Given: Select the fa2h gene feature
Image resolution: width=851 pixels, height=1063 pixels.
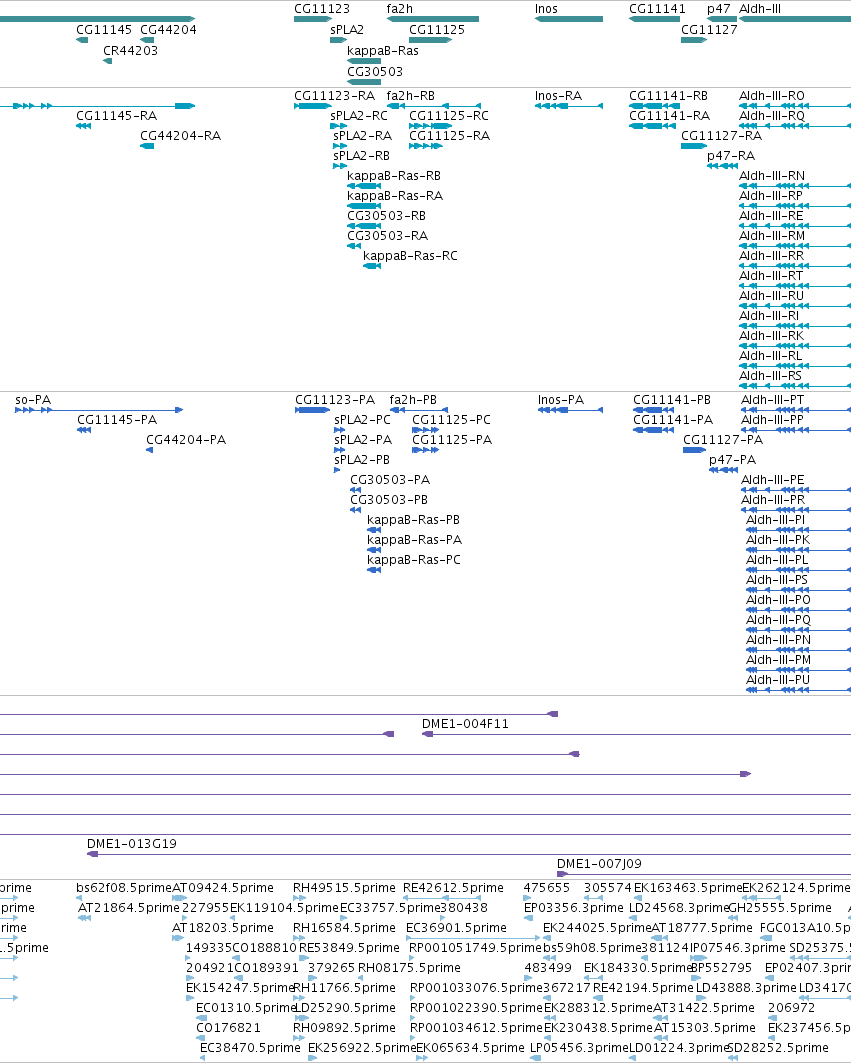Looking at the screenshot, I should click(433, 19).
